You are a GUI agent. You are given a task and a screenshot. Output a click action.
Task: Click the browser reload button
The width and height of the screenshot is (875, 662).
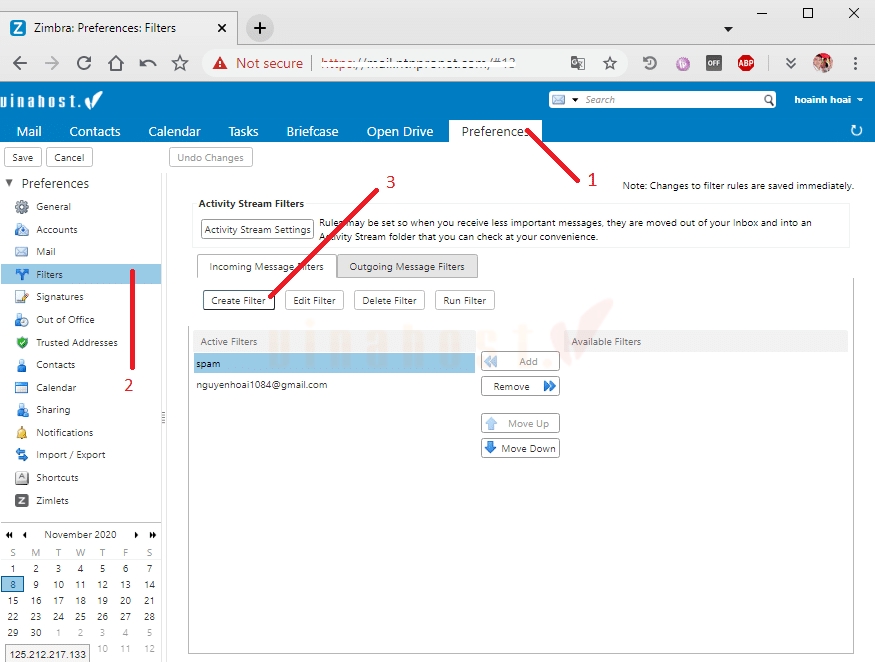(84, 63)
